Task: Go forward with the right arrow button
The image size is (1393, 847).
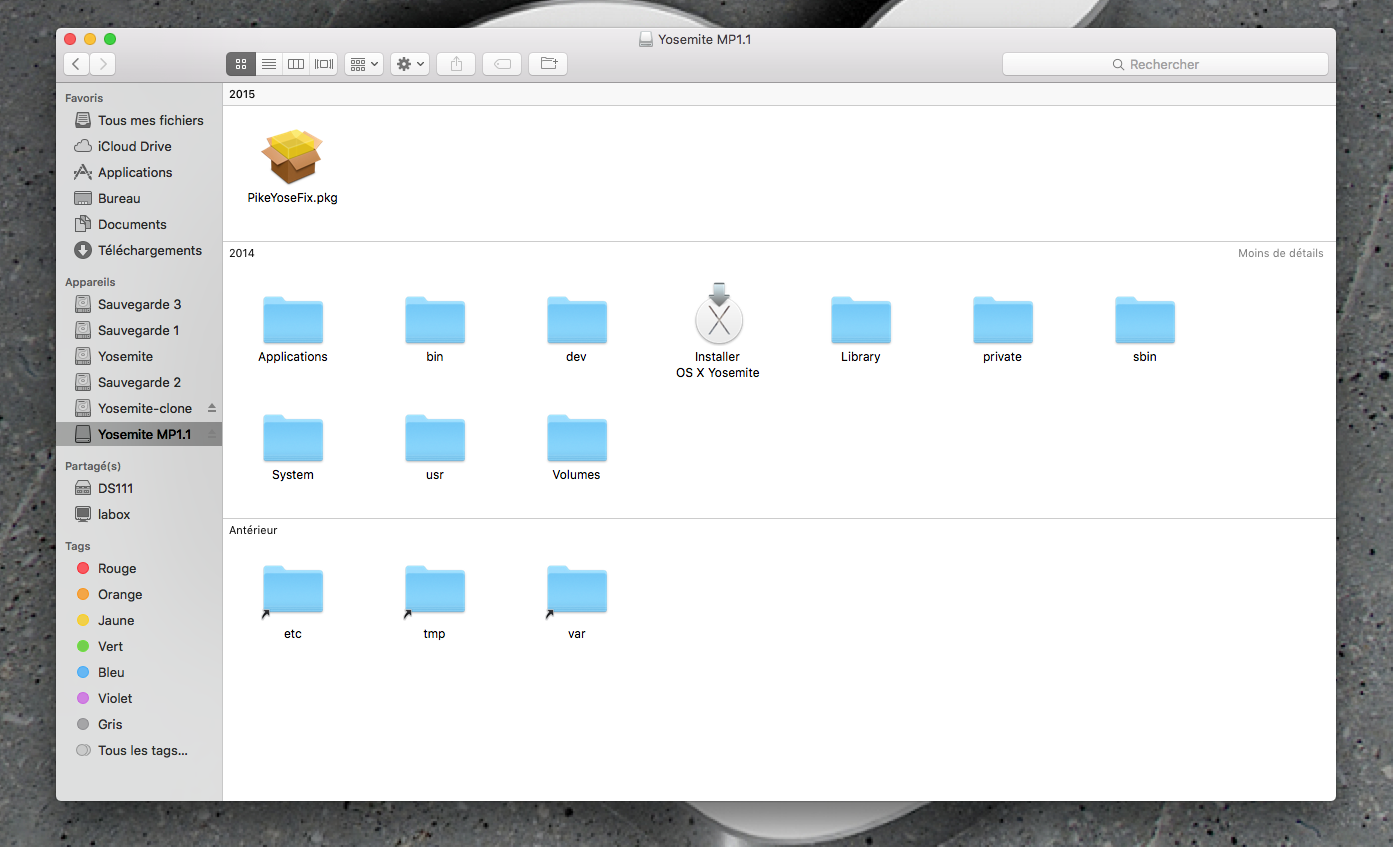Action: [102, 64]
